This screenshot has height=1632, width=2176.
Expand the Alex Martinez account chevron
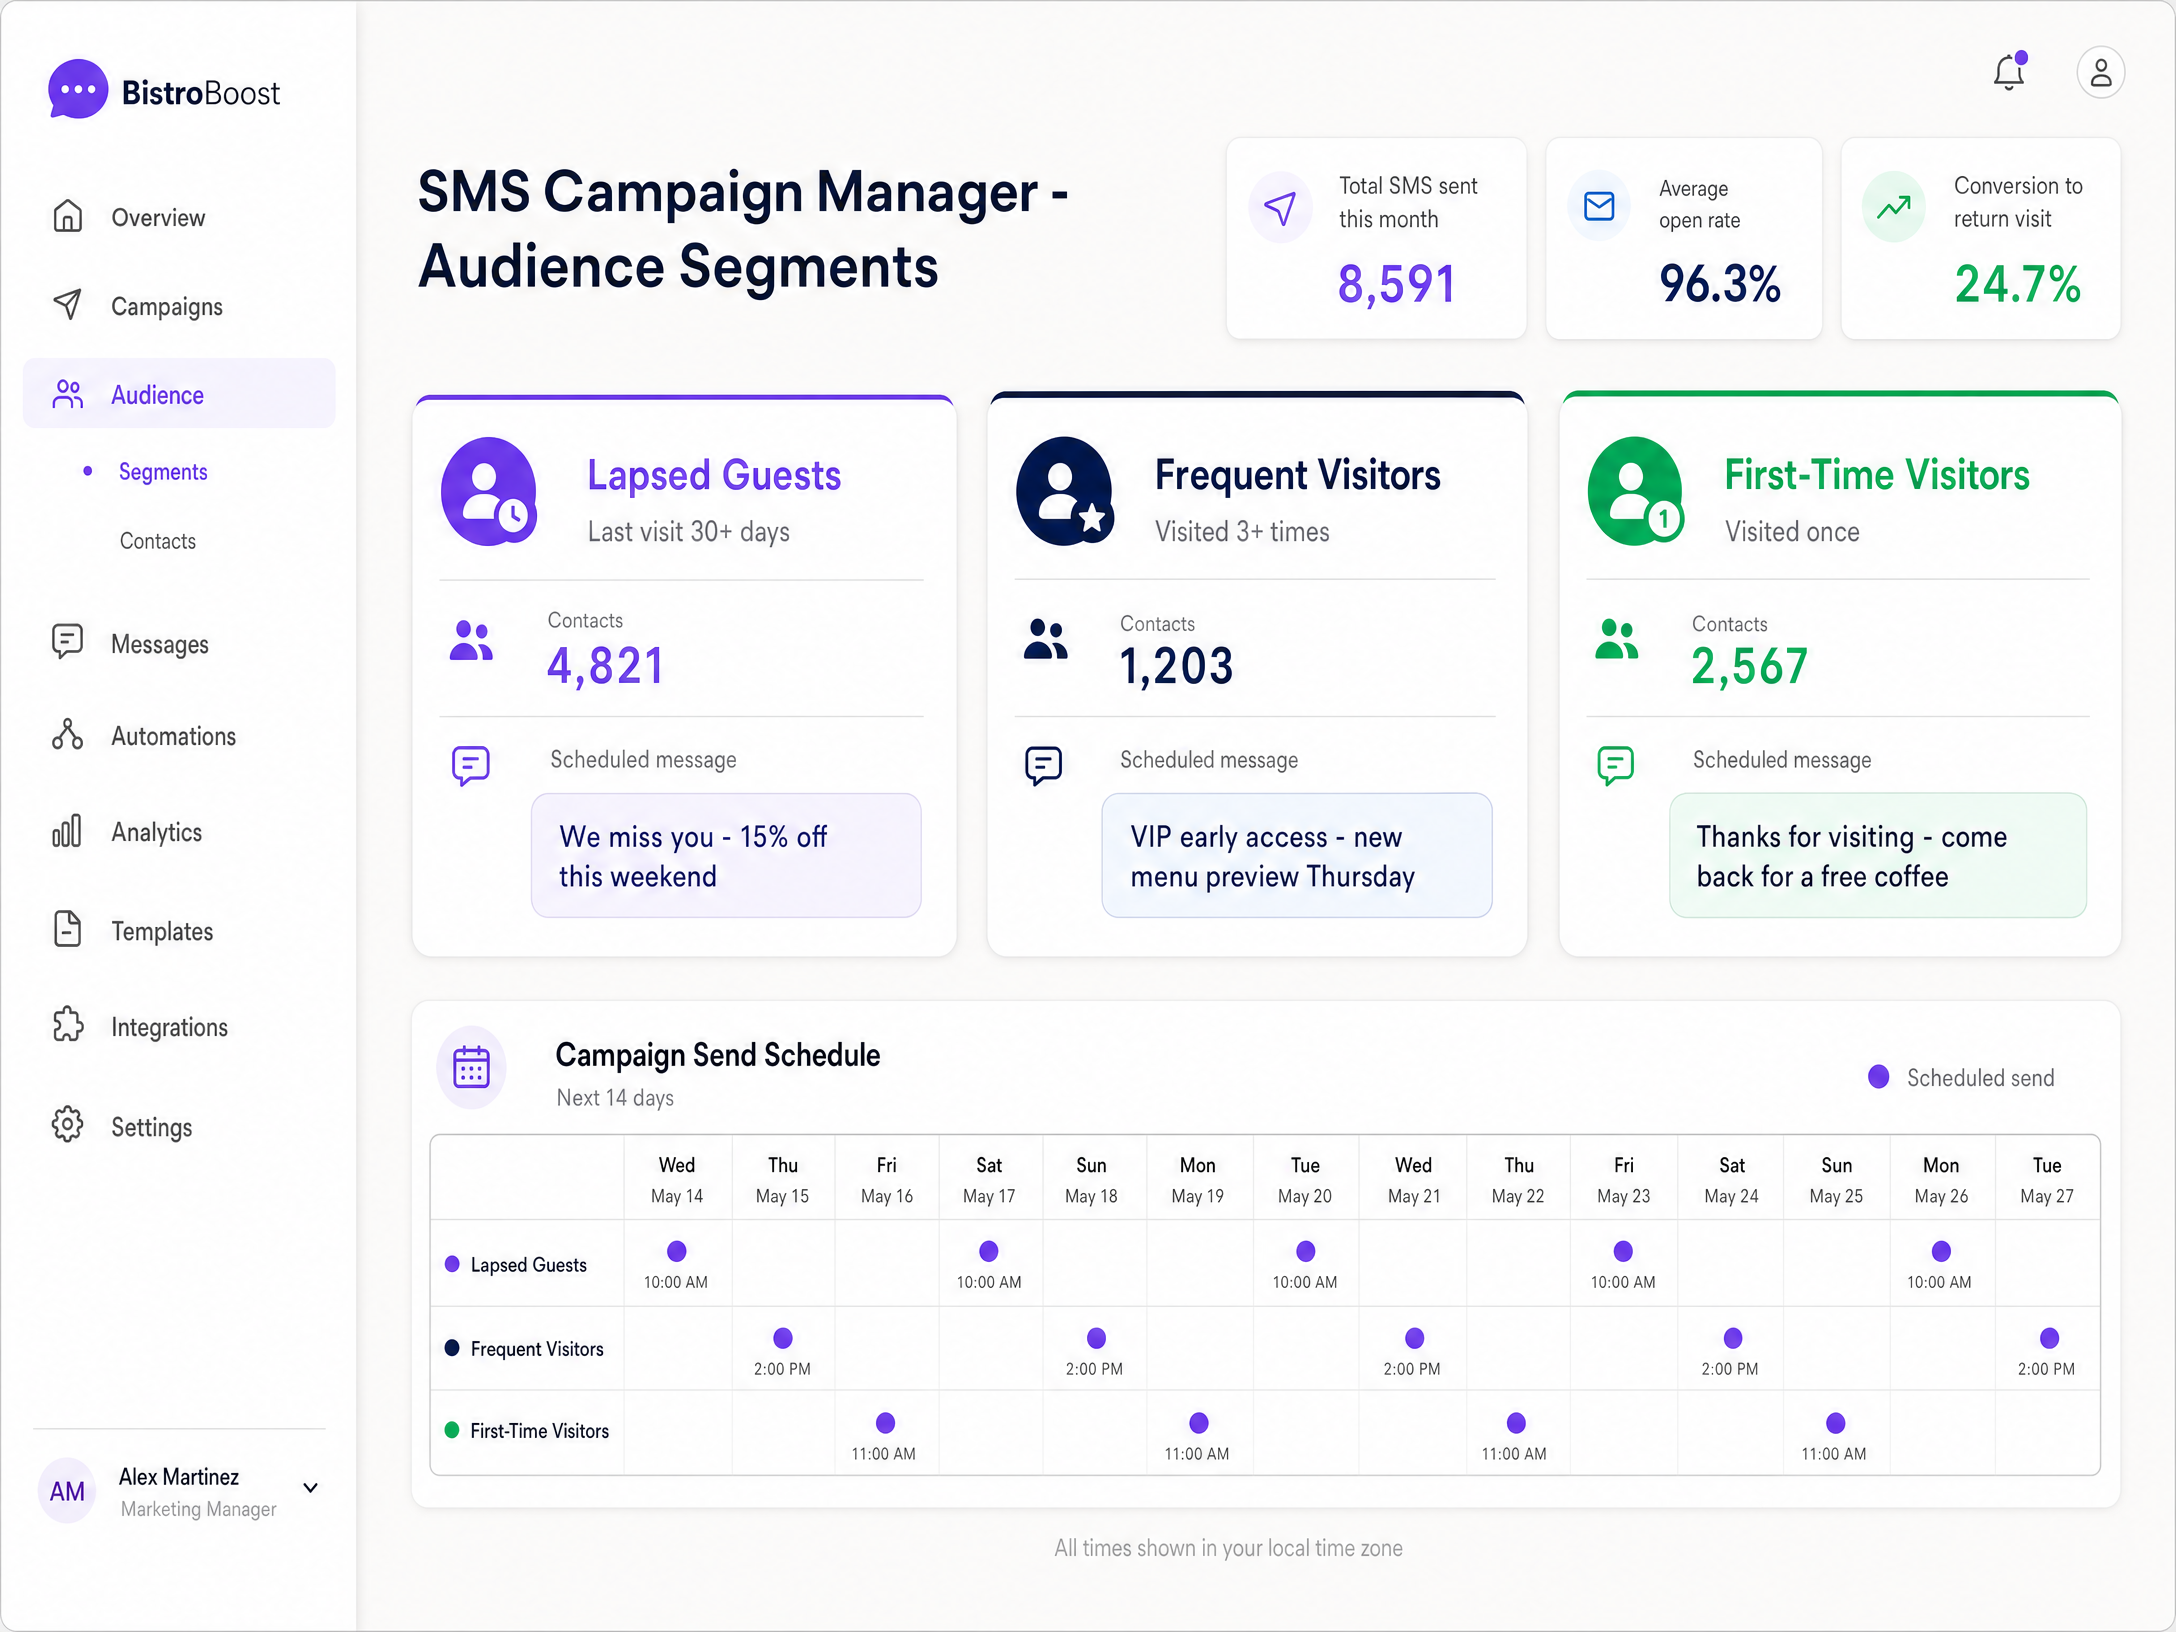310,1488
